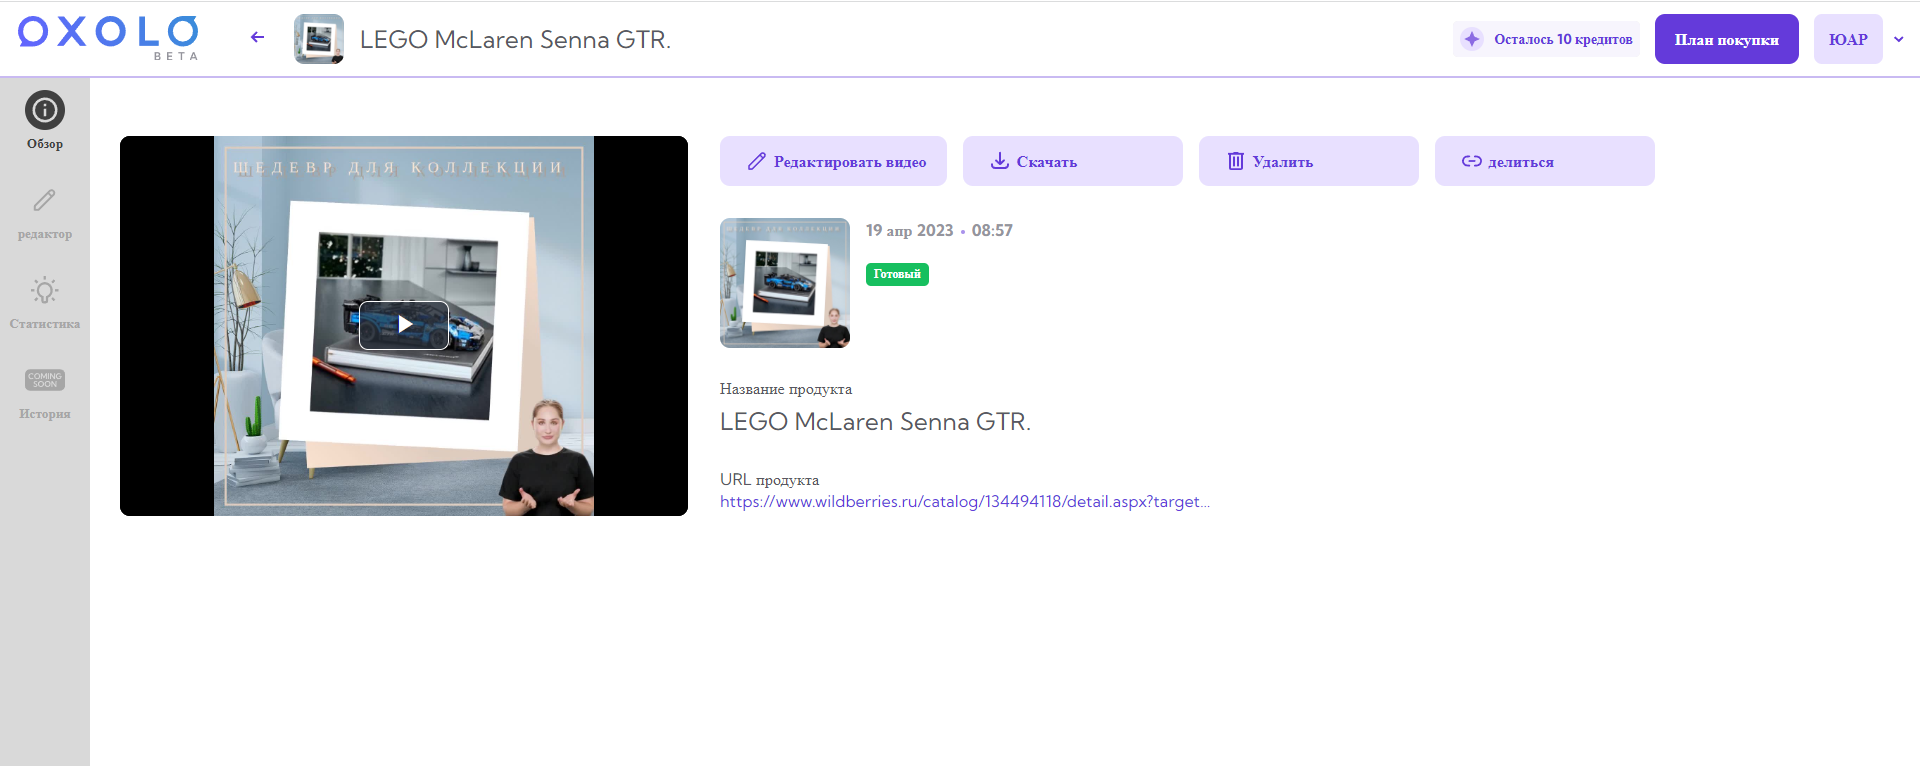Click the product name LEGO McLaren Senna GTR.

(x=875, y=422)
